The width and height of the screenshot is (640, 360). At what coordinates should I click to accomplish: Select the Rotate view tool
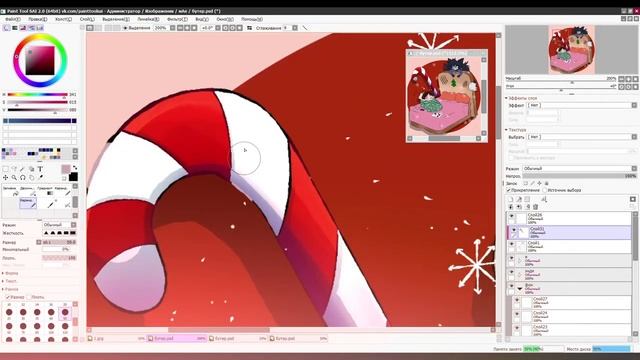coord(23,177)
